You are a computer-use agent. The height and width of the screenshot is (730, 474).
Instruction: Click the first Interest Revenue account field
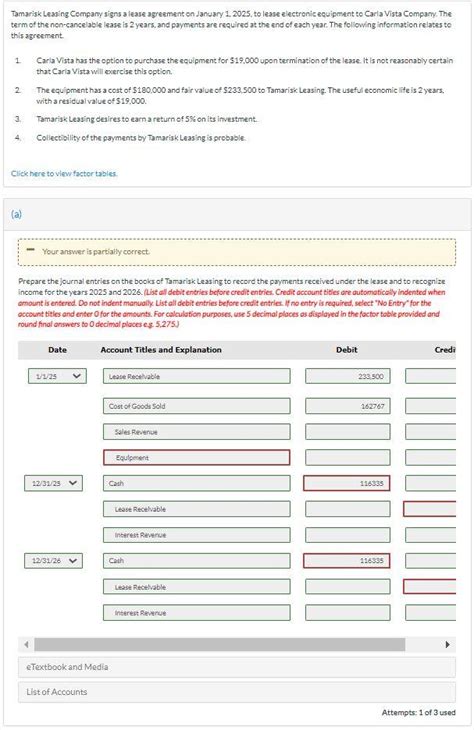coord(196,535)
